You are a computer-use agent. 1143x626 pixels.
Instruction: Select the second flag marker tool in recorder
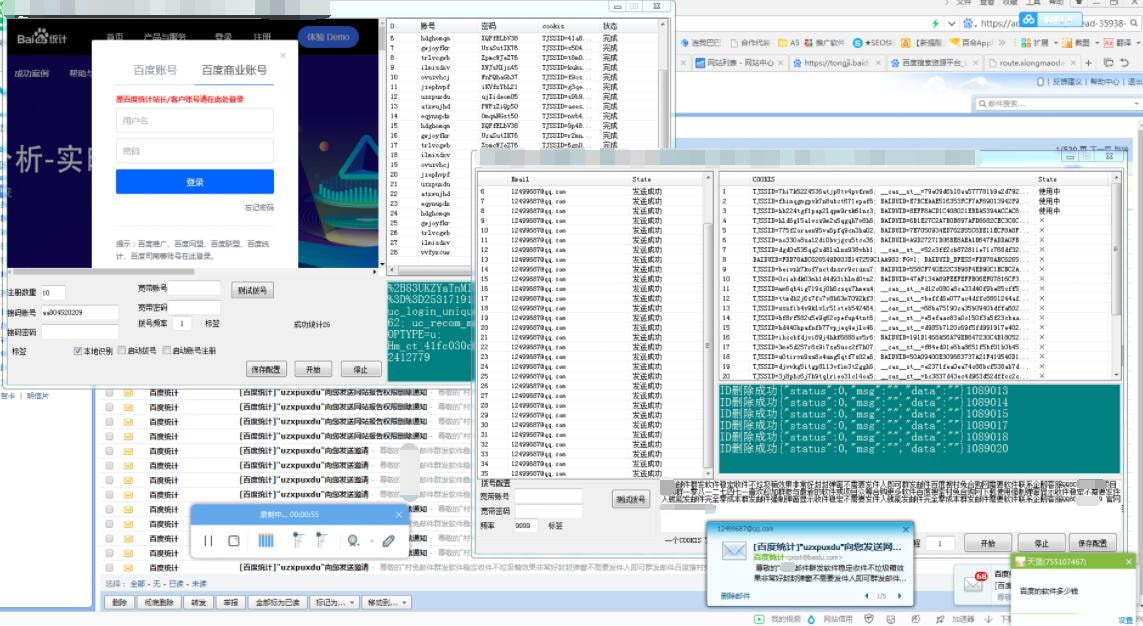321,540
